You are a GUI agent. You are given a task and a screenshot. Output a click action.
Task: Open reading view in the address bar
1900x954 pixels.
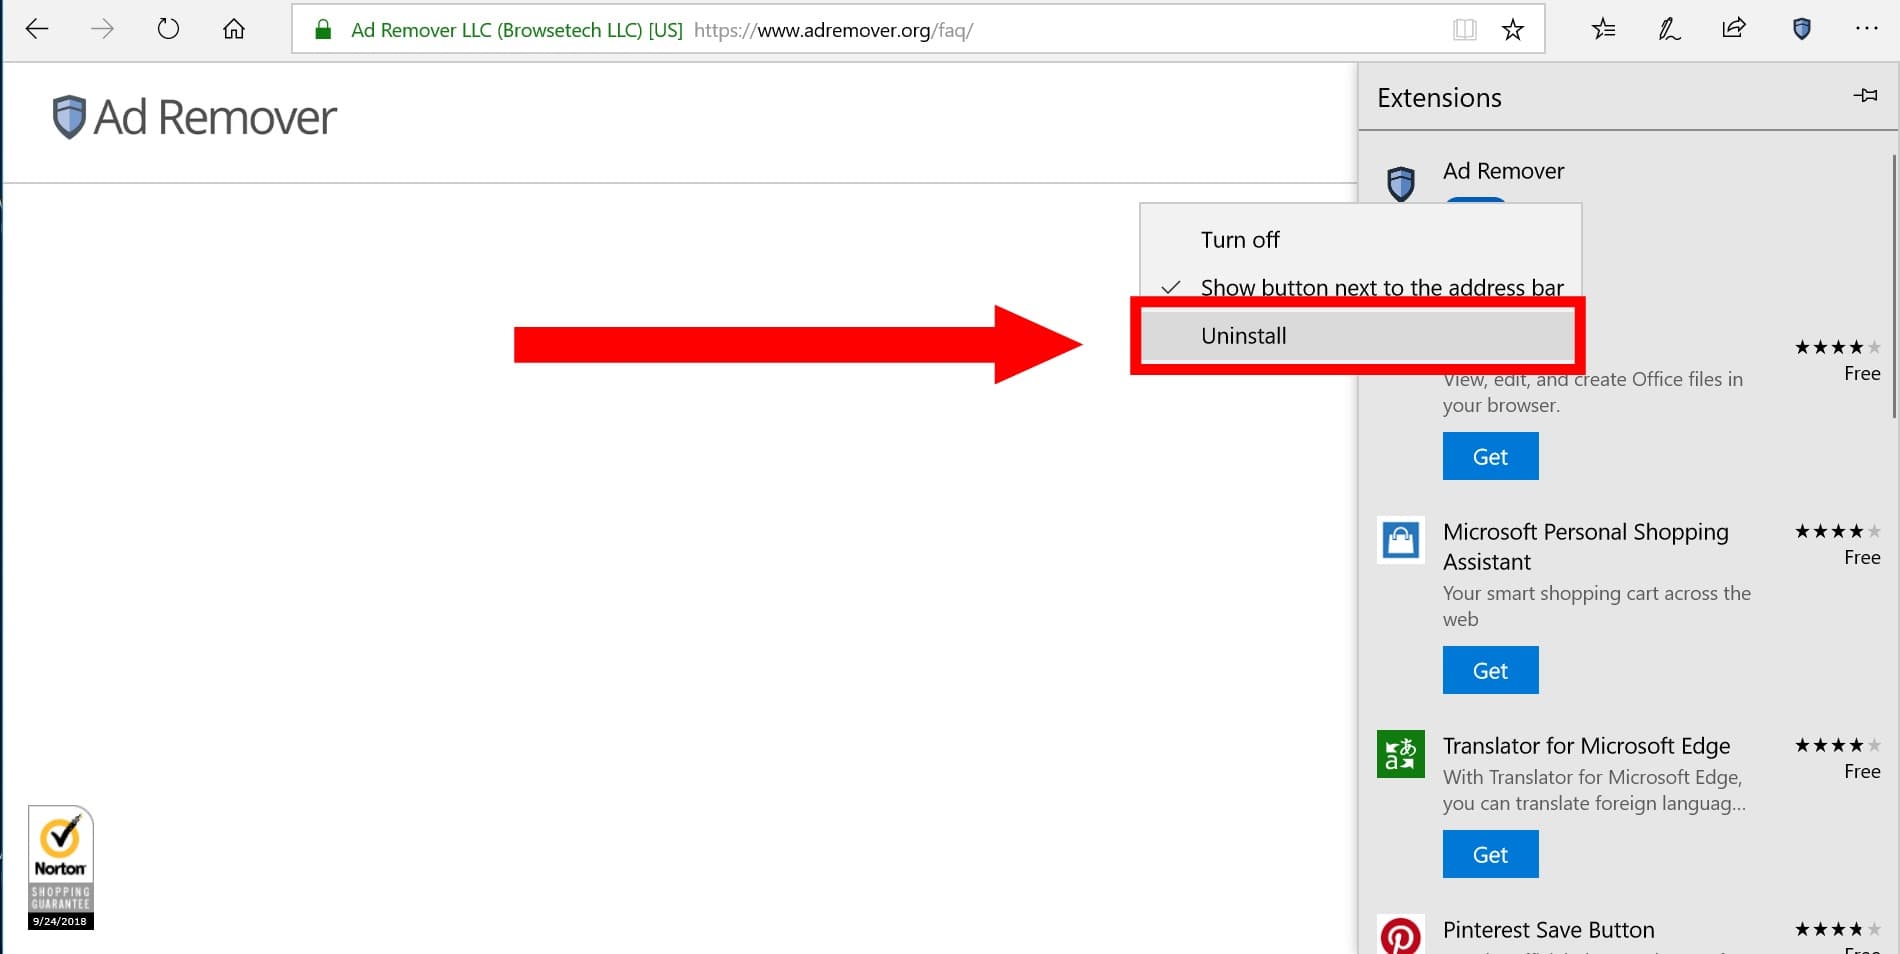point(1465,30)
